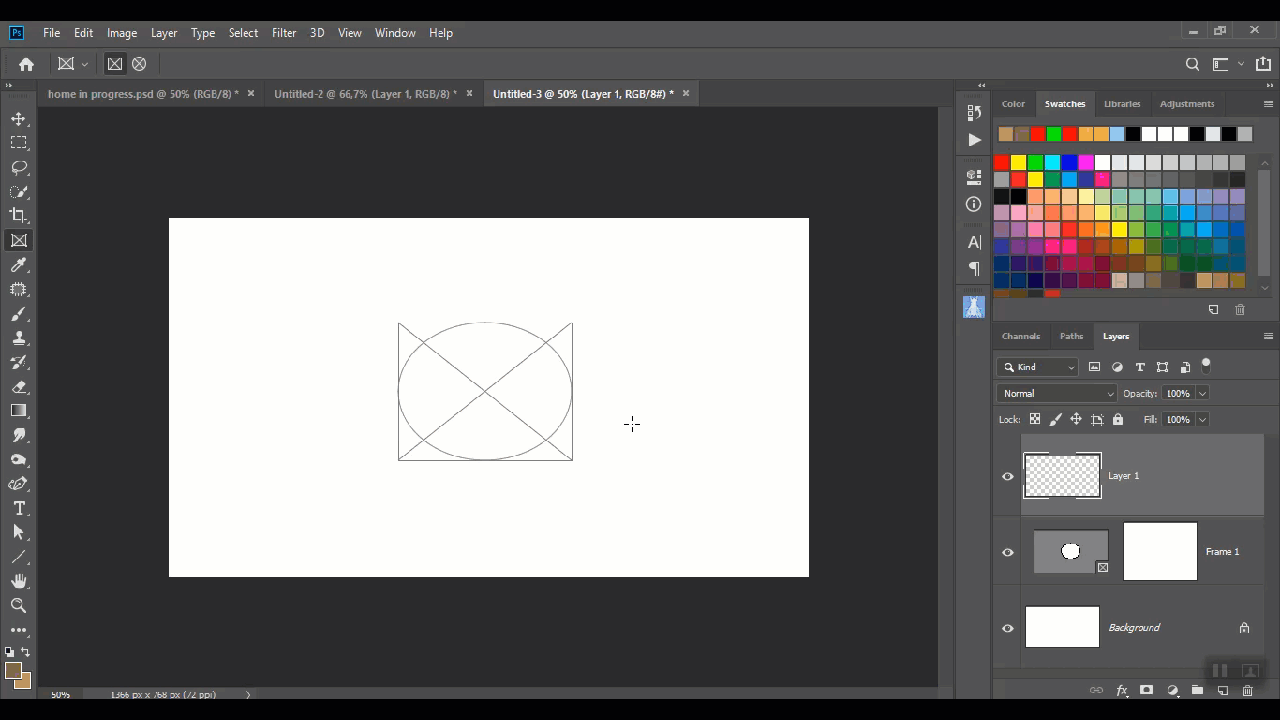Select the Rectangular Marquee tool
Image resolution: width=1280 pixels, height=720 pixels.
[19, 143]
